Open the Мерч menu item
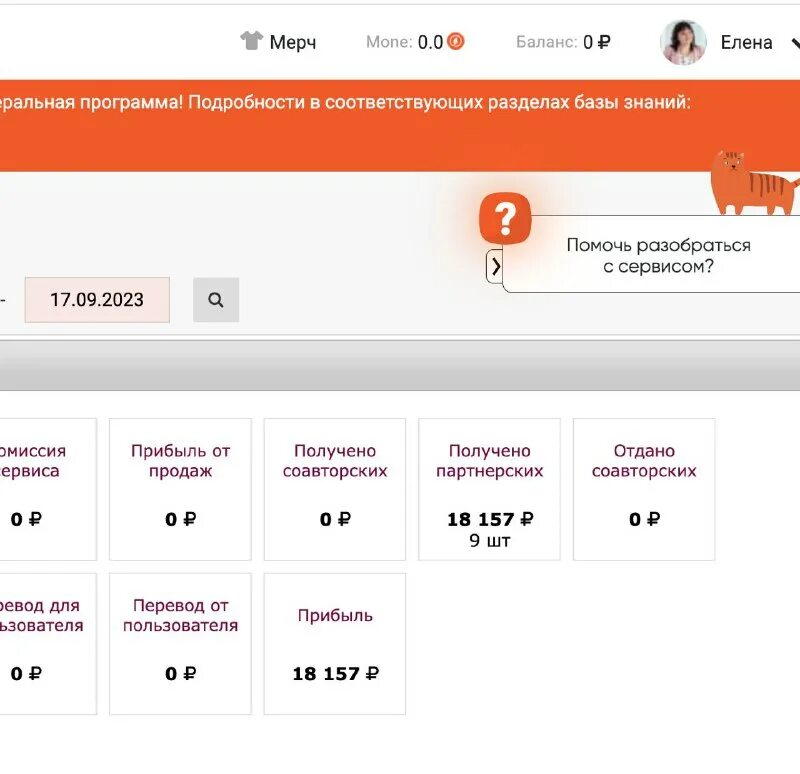 click(290, 41)
